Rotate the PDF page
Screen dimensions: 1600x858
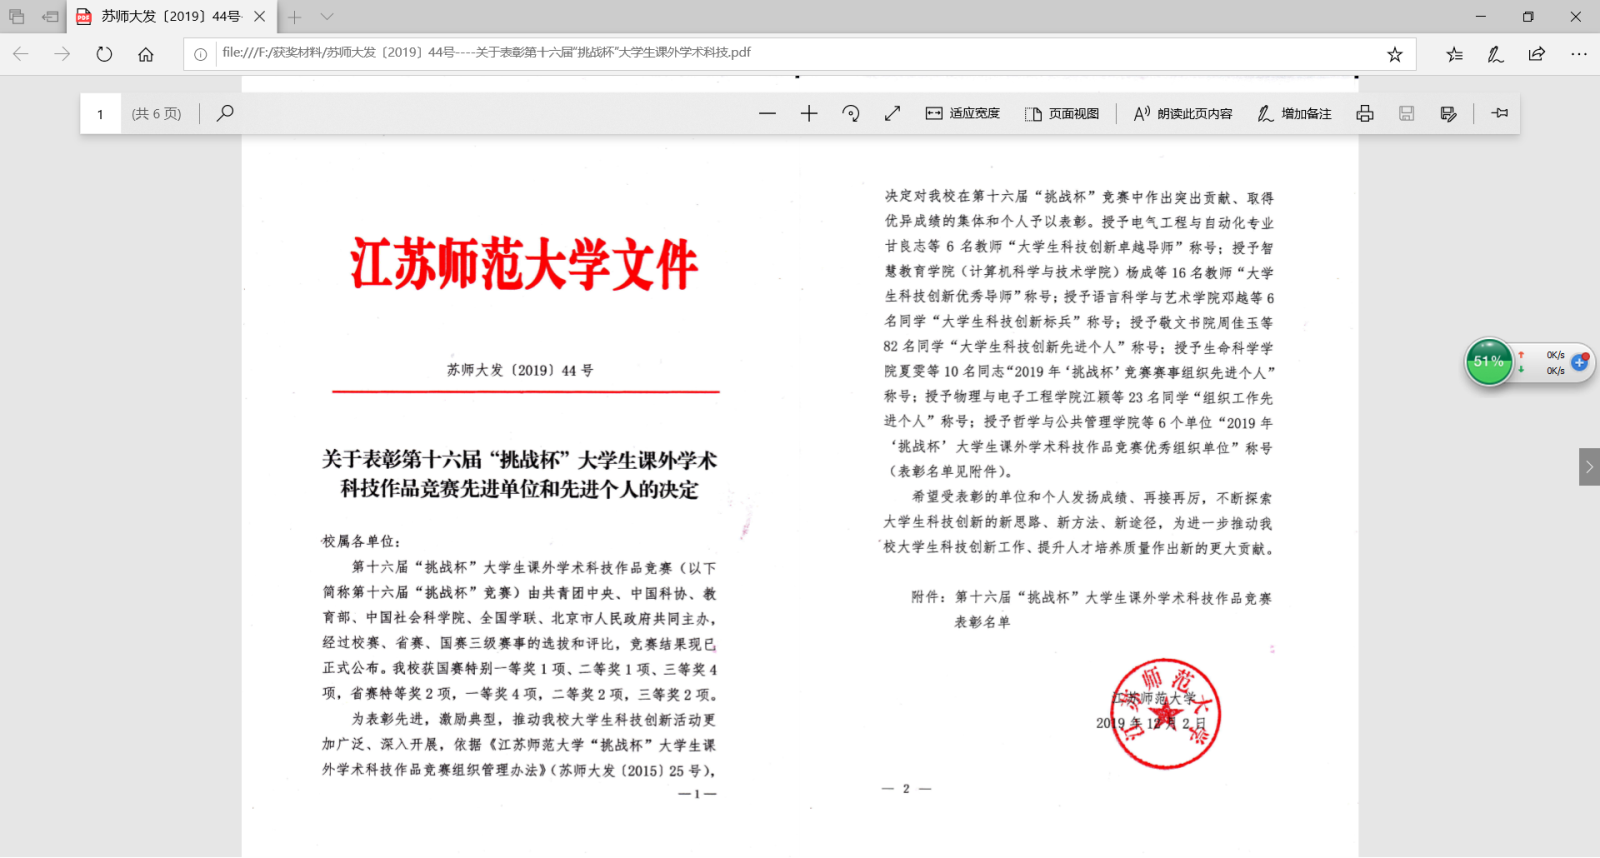851,114
